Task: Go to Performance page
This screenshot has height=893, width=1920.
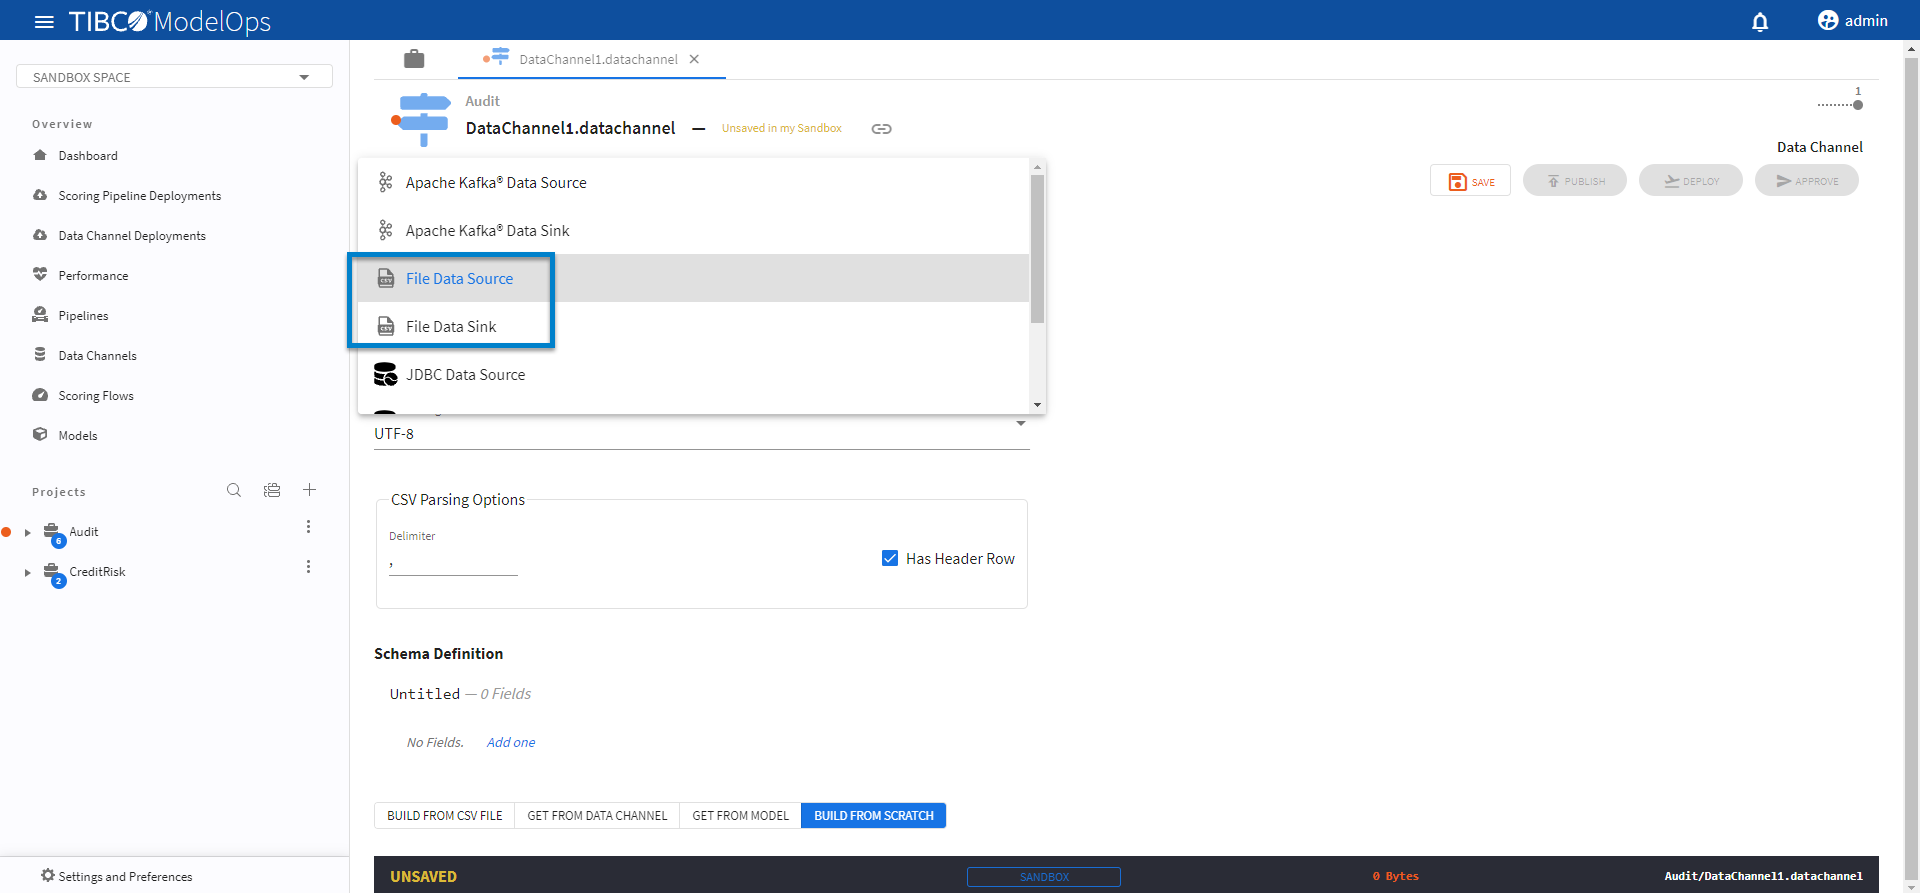Action: click(x=93, y=275)
